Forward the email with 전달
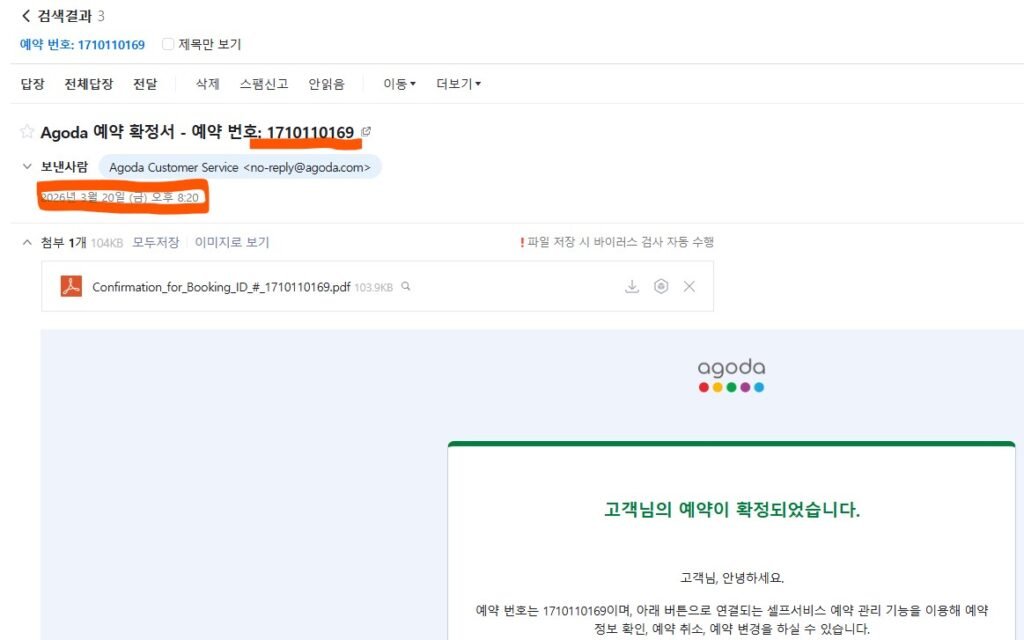The width and height of the screenshot is (1024, 640). pos(145,84)
